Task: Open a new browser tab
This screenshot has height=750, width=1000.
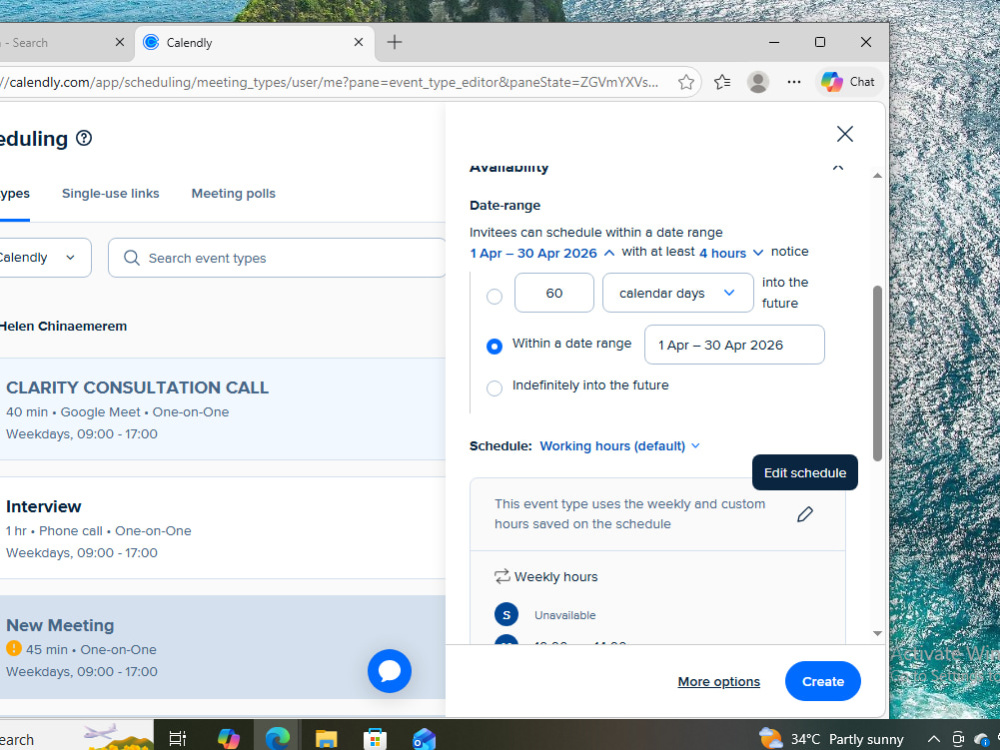Action: pyautogui.click(x=394, y=42)
